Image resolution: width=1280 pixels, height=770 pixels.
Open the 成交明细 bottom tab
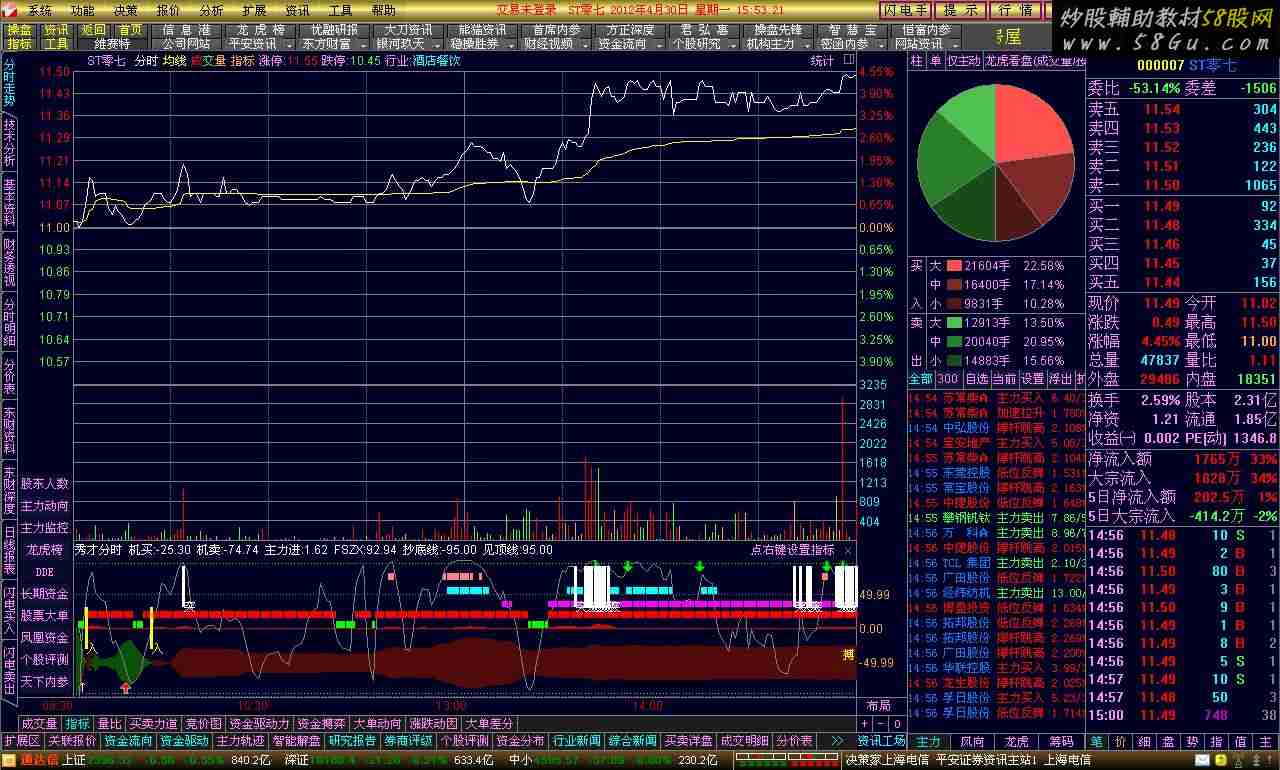(744, 741)
